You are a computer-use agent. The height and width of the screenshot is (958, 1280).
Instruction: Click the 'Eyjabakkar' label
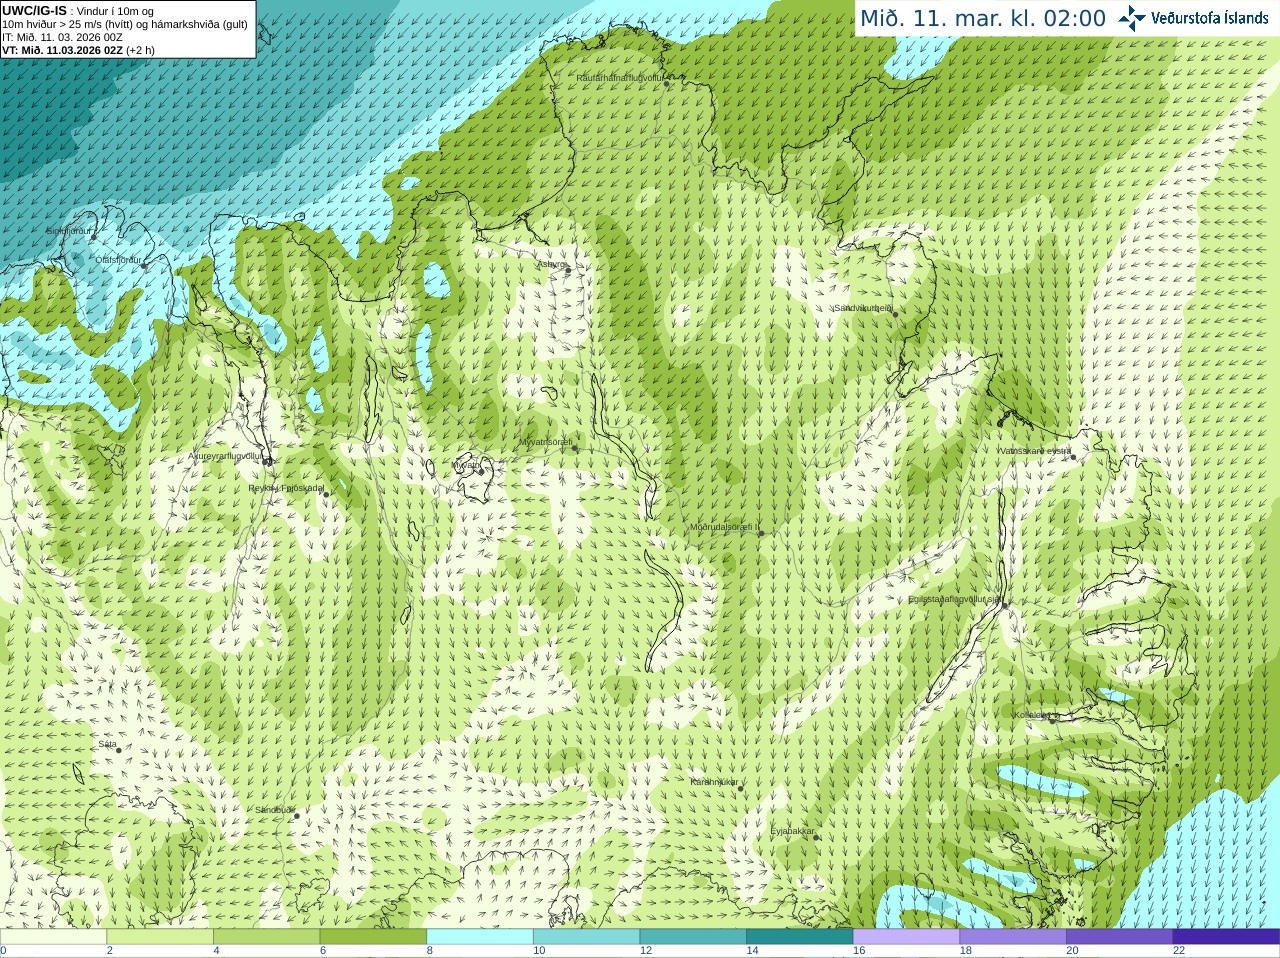click(x=792, y=831)
